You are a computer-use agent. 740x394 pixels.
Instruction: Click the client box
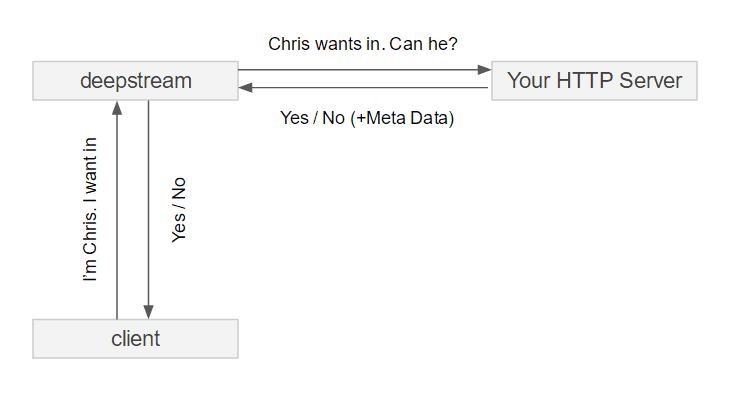(x=135, y=339)
